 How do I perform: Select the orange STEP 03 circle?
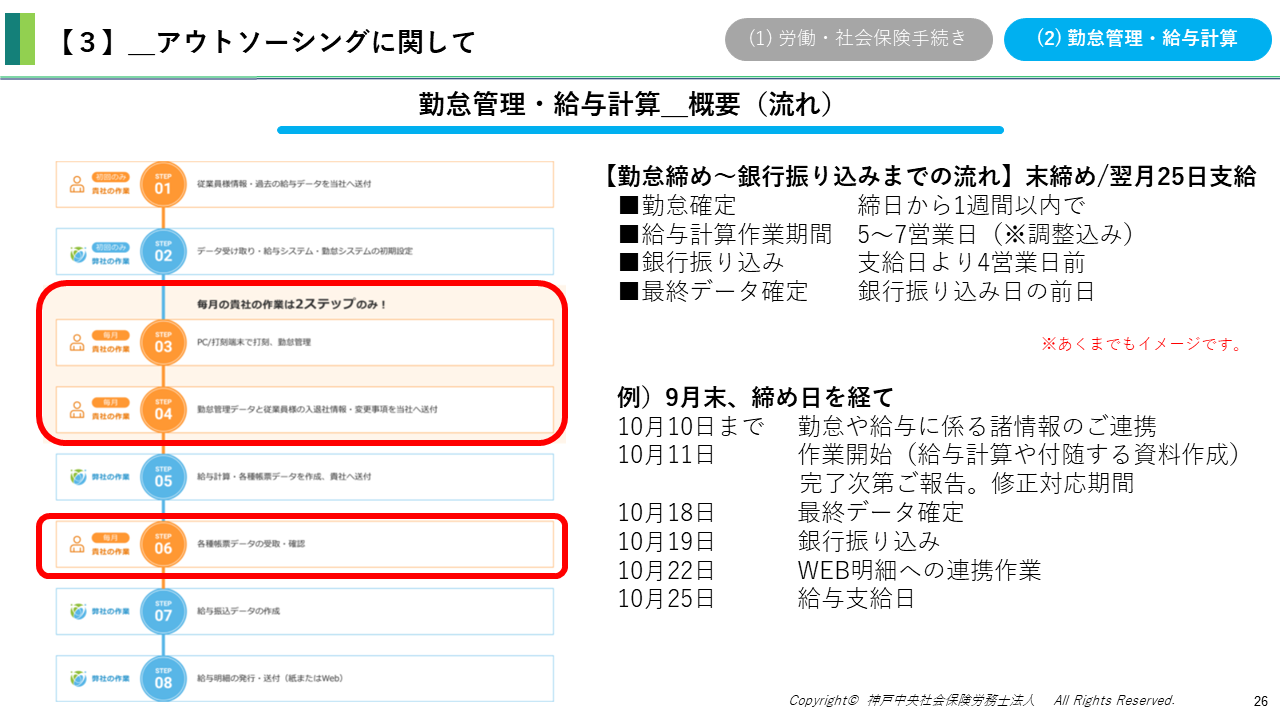[x=163, y=343]
